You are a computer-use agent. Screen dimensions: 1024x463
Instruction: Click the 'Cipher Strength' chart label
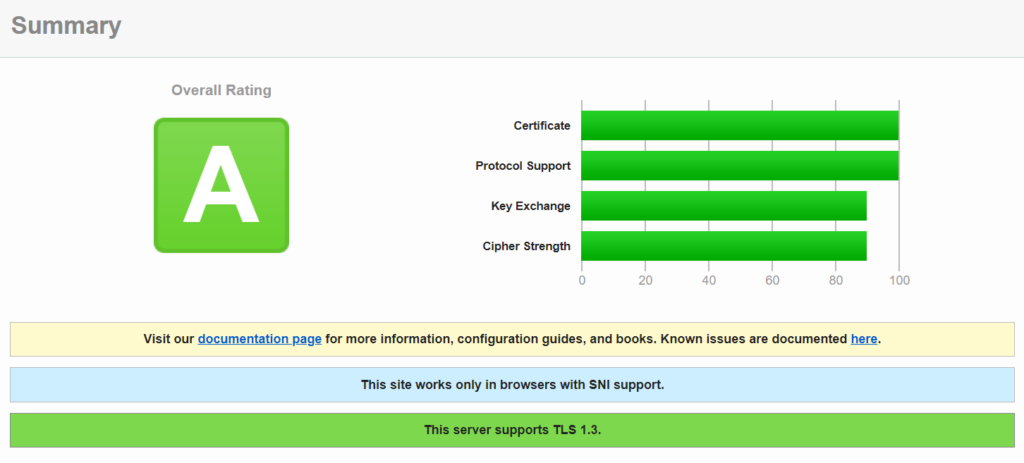click(x=526, y=246)
